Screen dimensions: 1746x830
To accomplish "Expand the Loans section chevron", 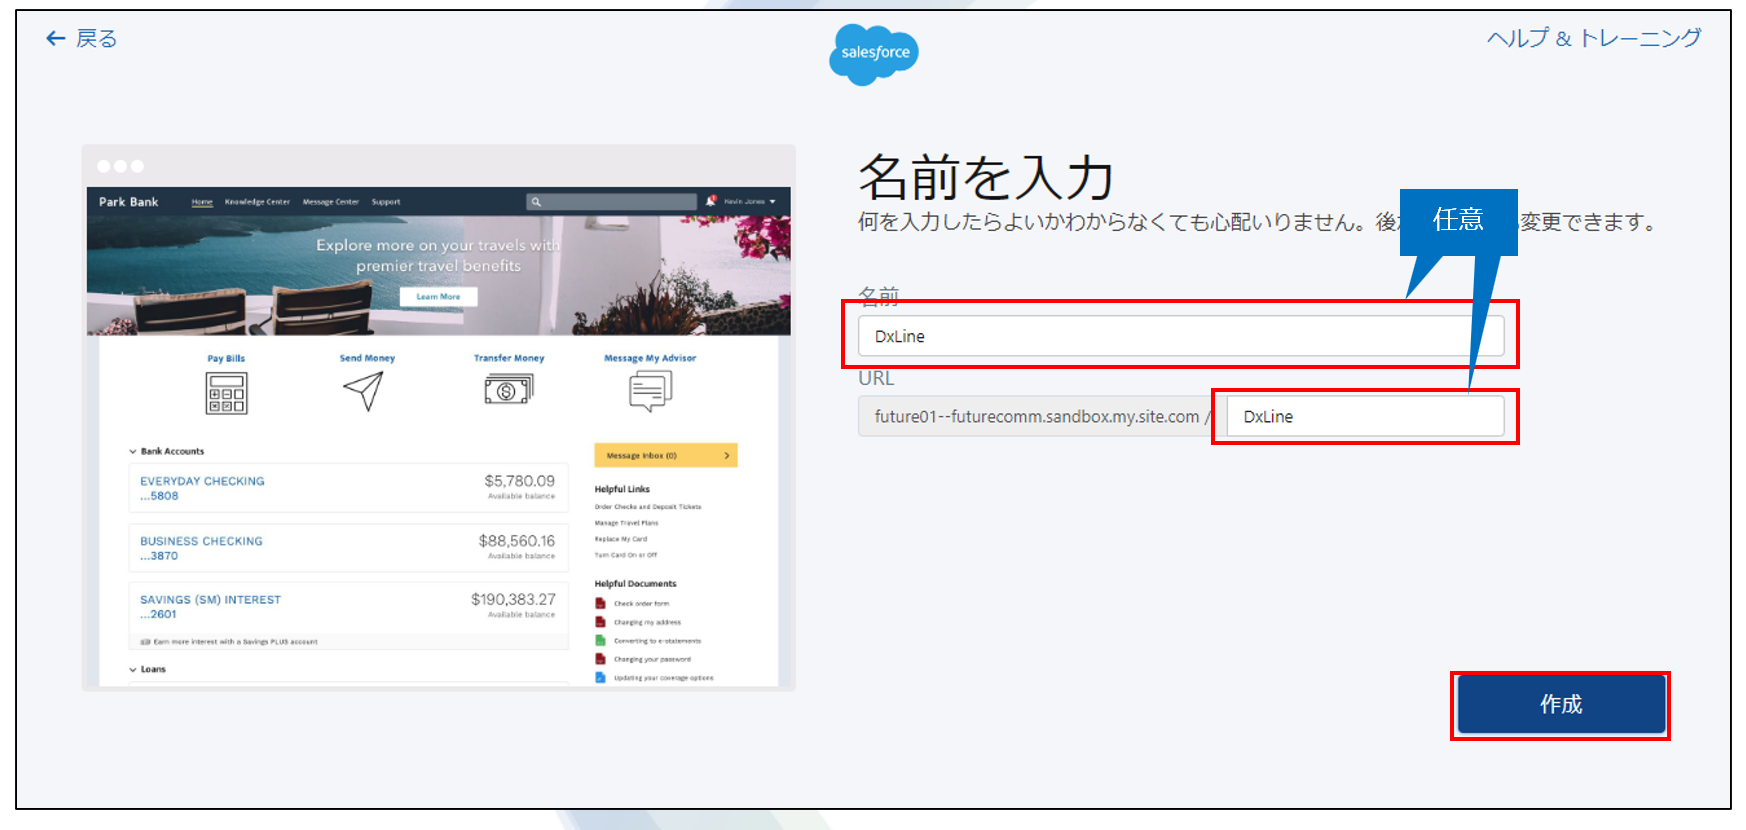I will tap(133, 670).
